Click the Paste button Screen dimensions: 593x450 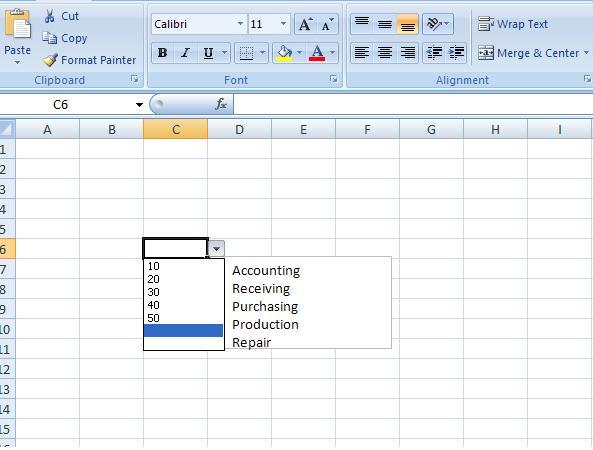pyautogui.click(x=17, y=36)
